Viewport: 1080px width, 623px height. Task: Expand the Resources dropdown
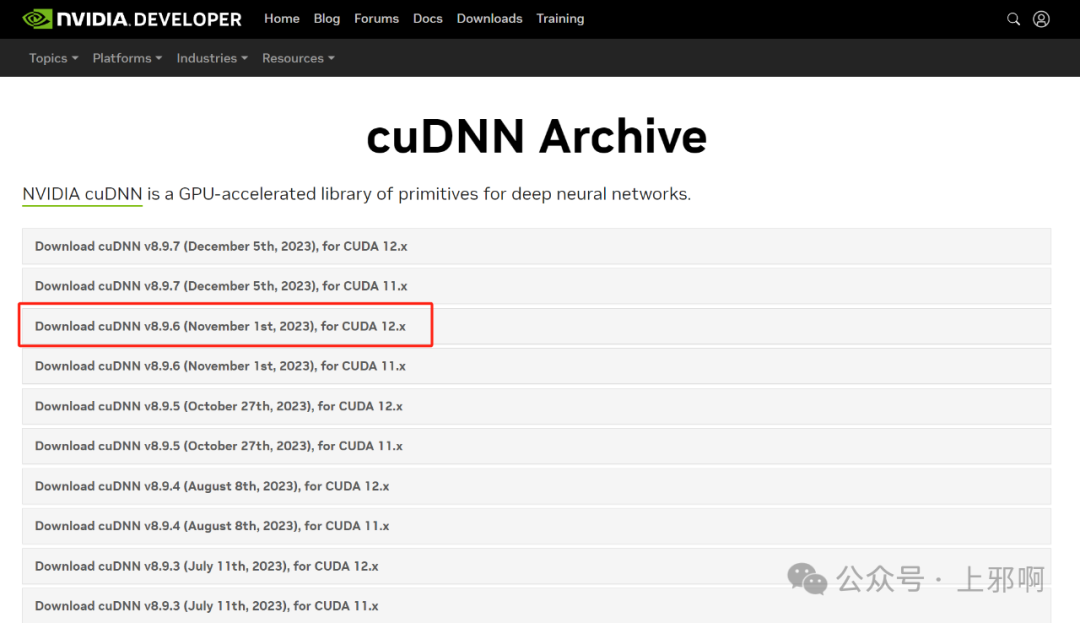(298, 58)
